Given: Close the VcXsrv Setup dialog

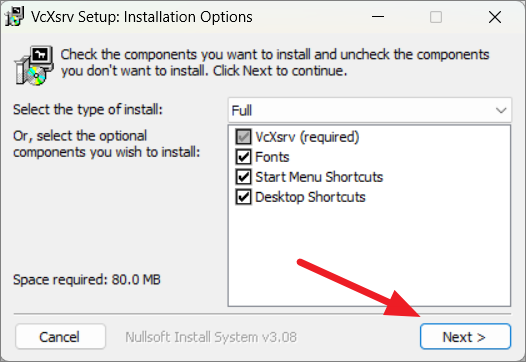Looking at the screenshot, I should click(494, 17).
